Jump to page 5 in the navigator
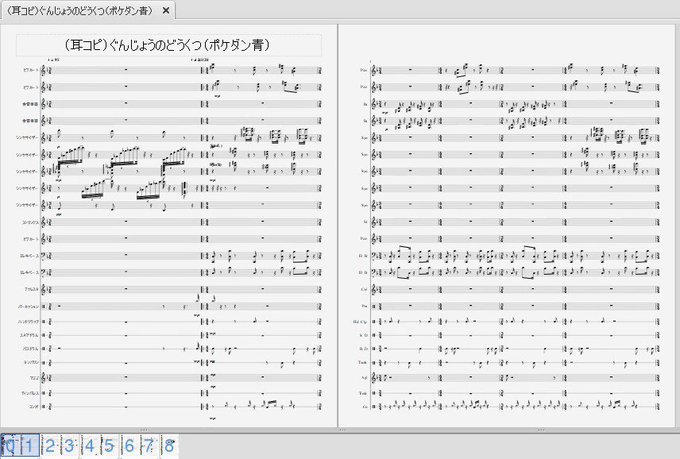Screen dimensions: 680x459 (109, 446)
